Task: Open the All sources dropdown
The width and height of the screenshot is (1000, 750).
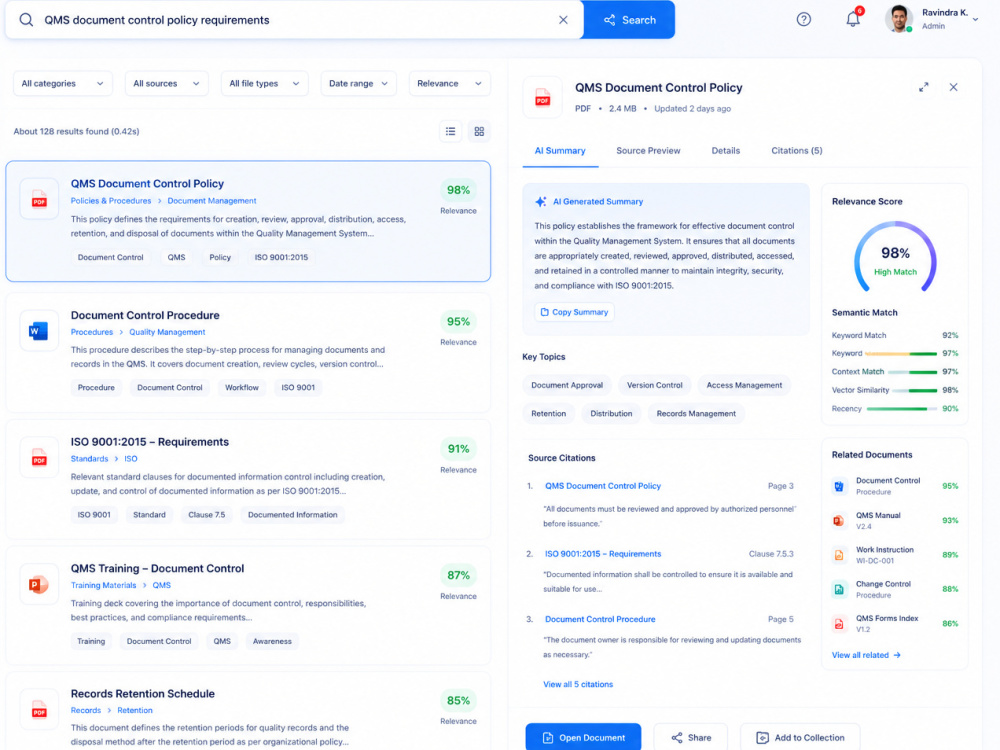Action: coord(166,84)
